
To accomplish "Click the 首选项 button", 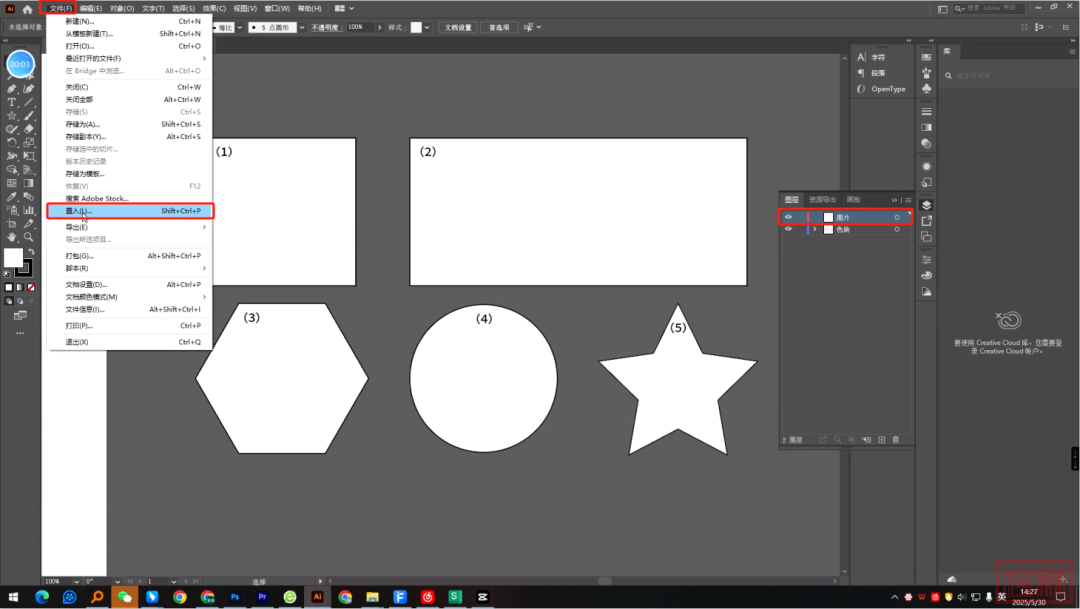I will (x=499, y=28).
